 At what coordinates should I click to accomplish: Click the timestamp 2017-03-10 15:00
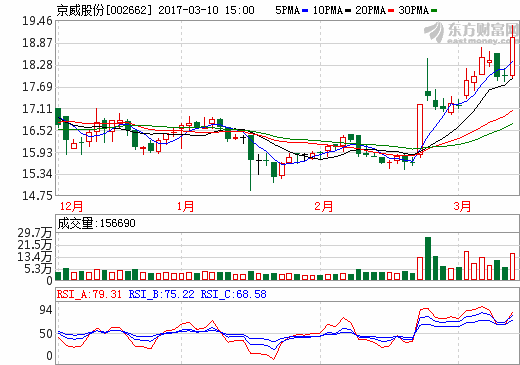[x=206, y=10]
